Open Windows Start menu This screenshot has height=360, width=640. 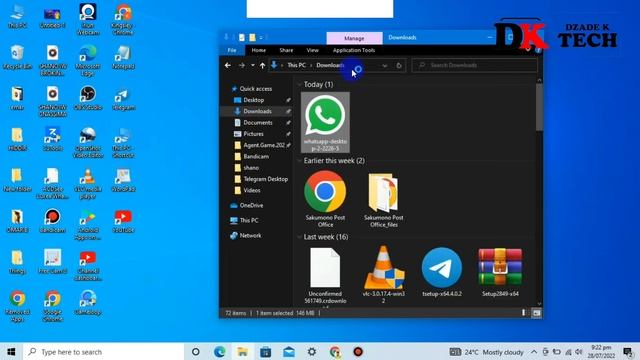click(11, 352)
